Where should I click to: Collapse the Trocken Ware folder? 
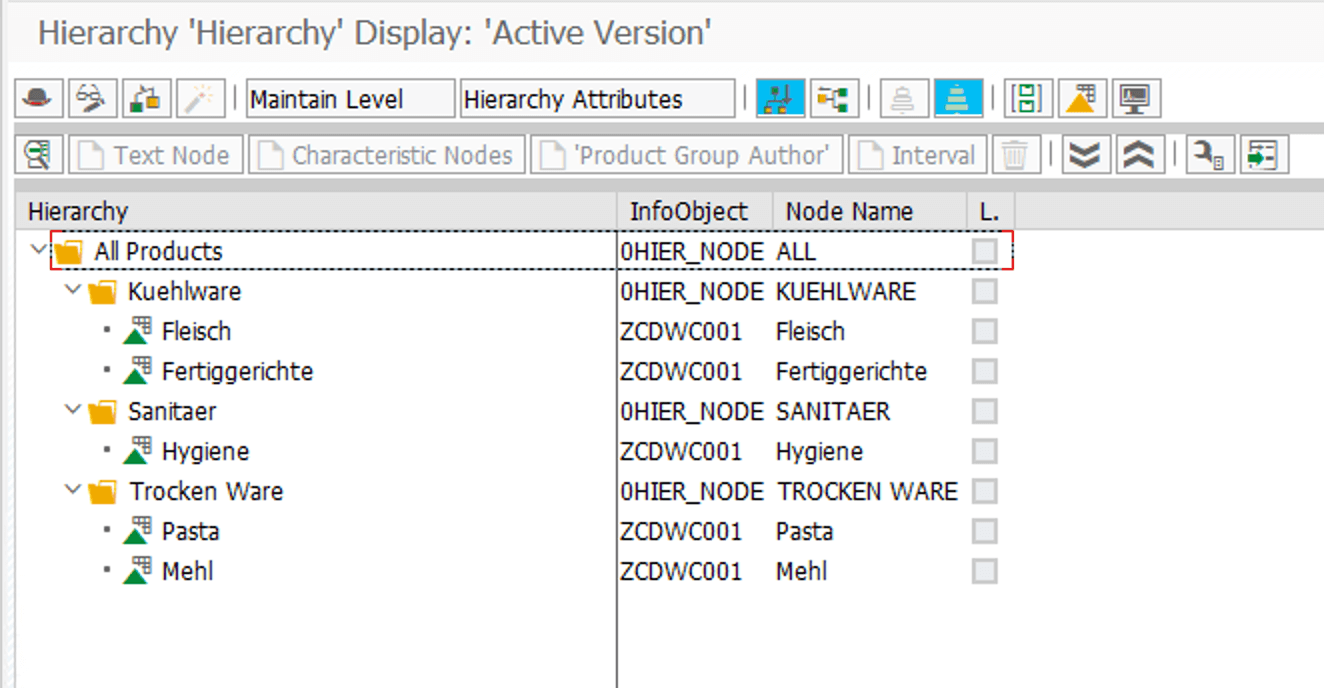[69, 491]
